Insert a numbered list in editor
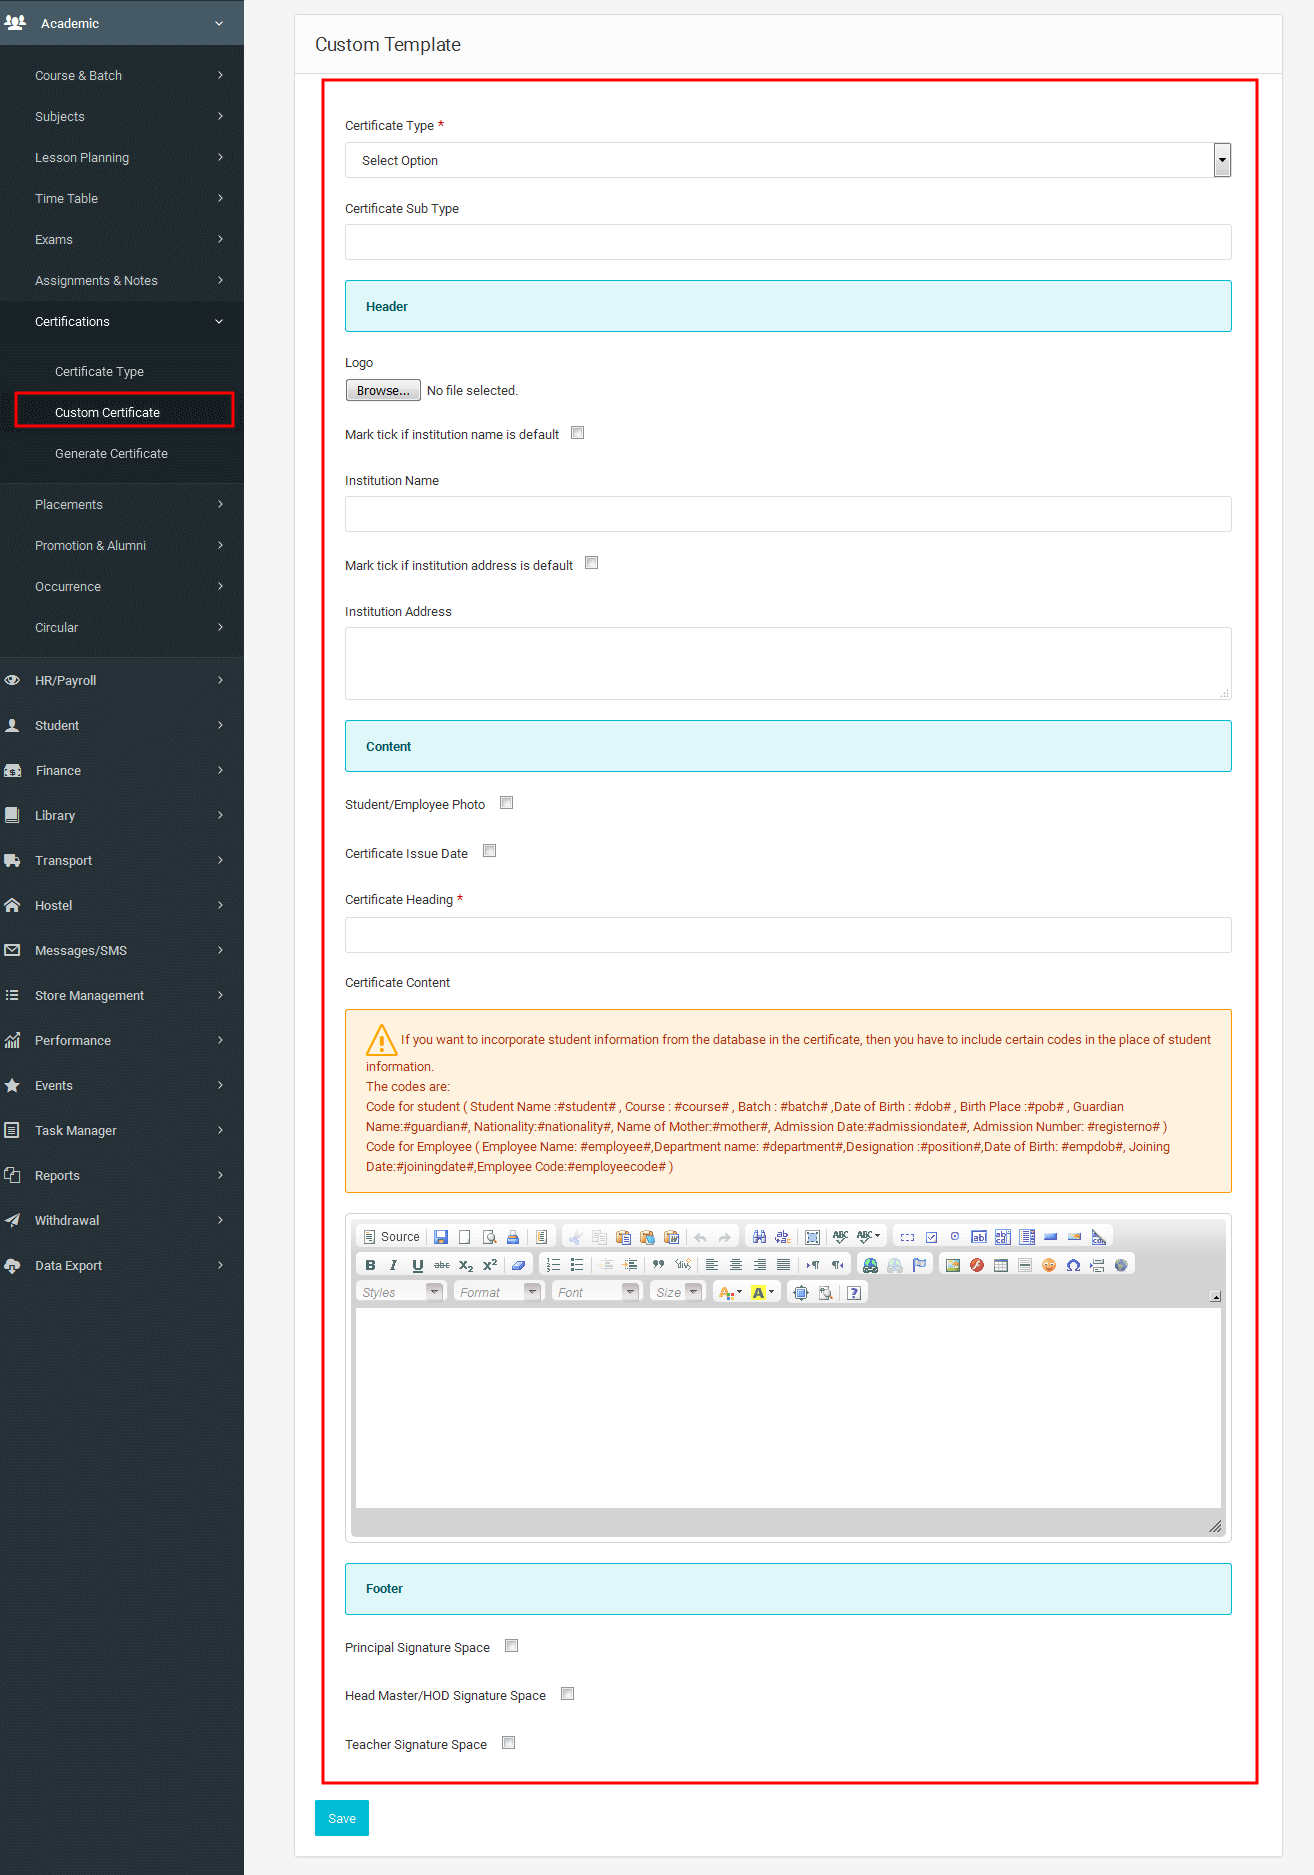This screenshot has height=1875, width=1314. click(x=553, y=1265)
